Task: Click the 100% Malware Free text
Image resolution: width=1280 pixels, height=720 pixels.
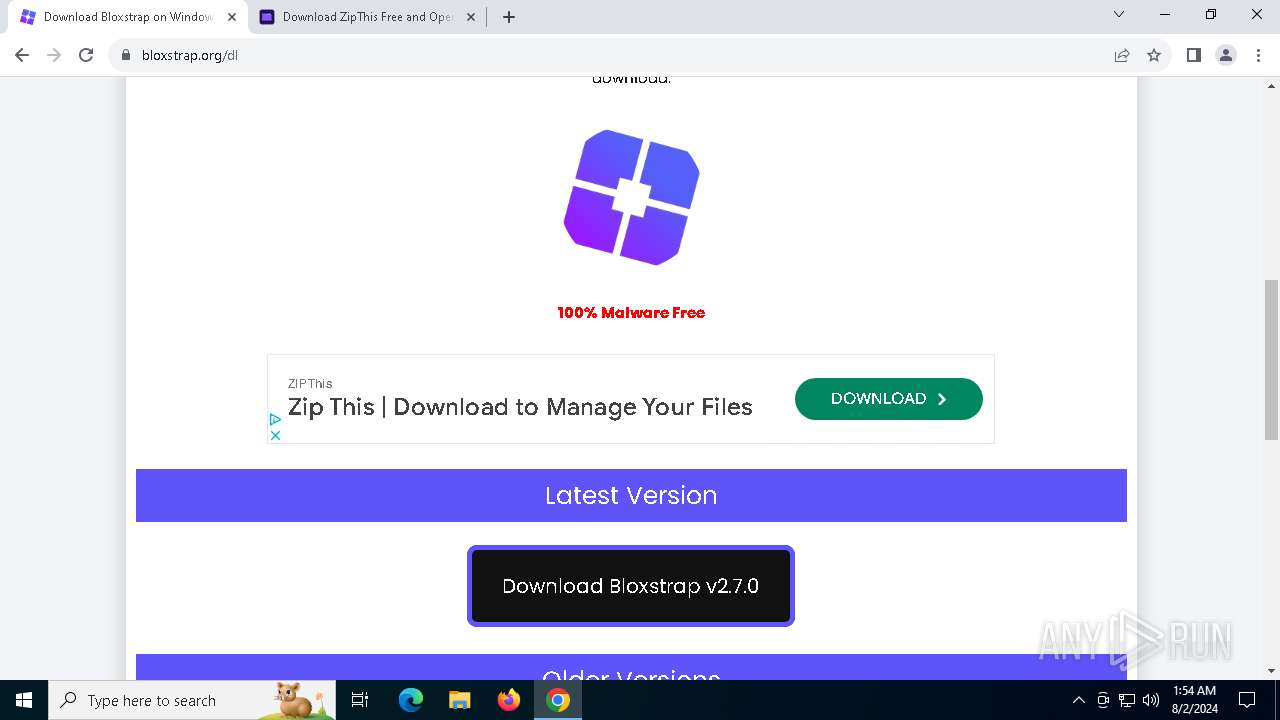Action: pos(631,313)
